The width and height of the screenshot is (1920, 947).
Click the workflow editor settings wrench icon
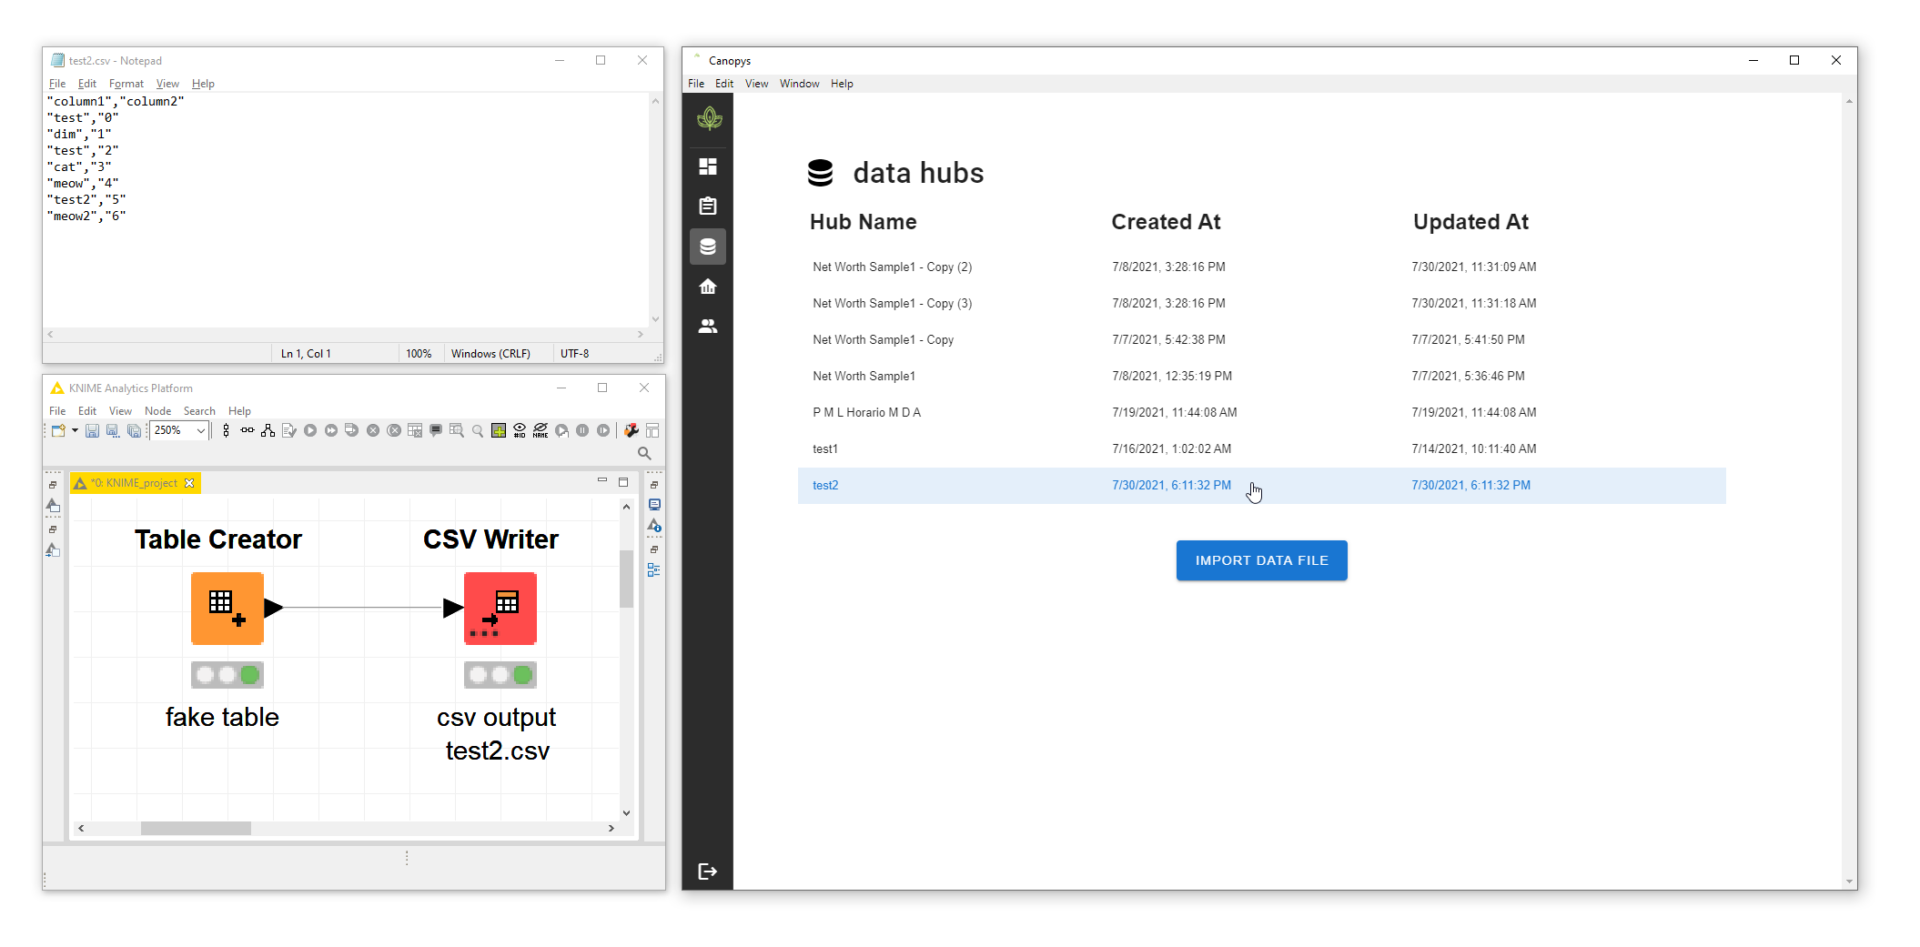[x=631, y=431]
